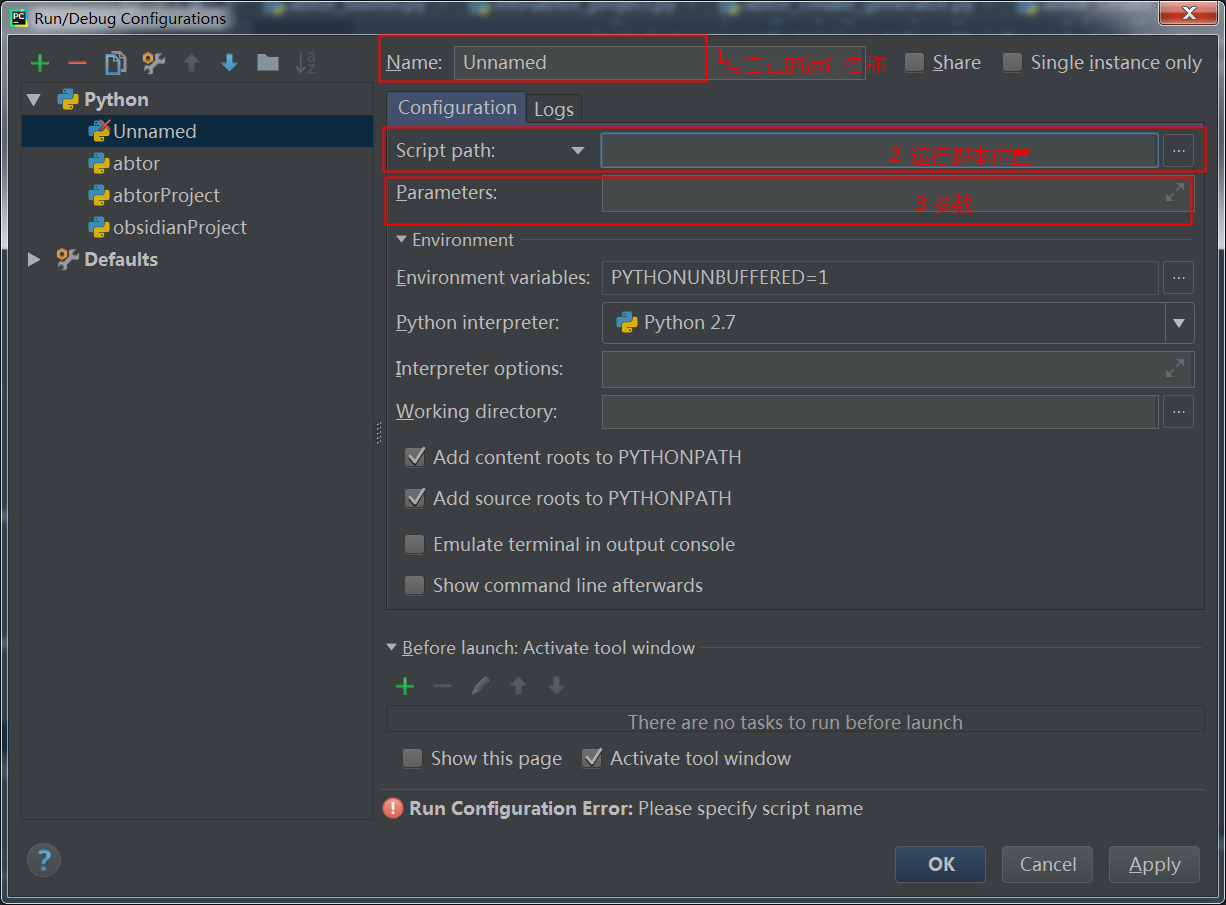This screenshot has width=1226, height=905.
Task: Edit before launch task pencil icon
Action: [480, 686]
